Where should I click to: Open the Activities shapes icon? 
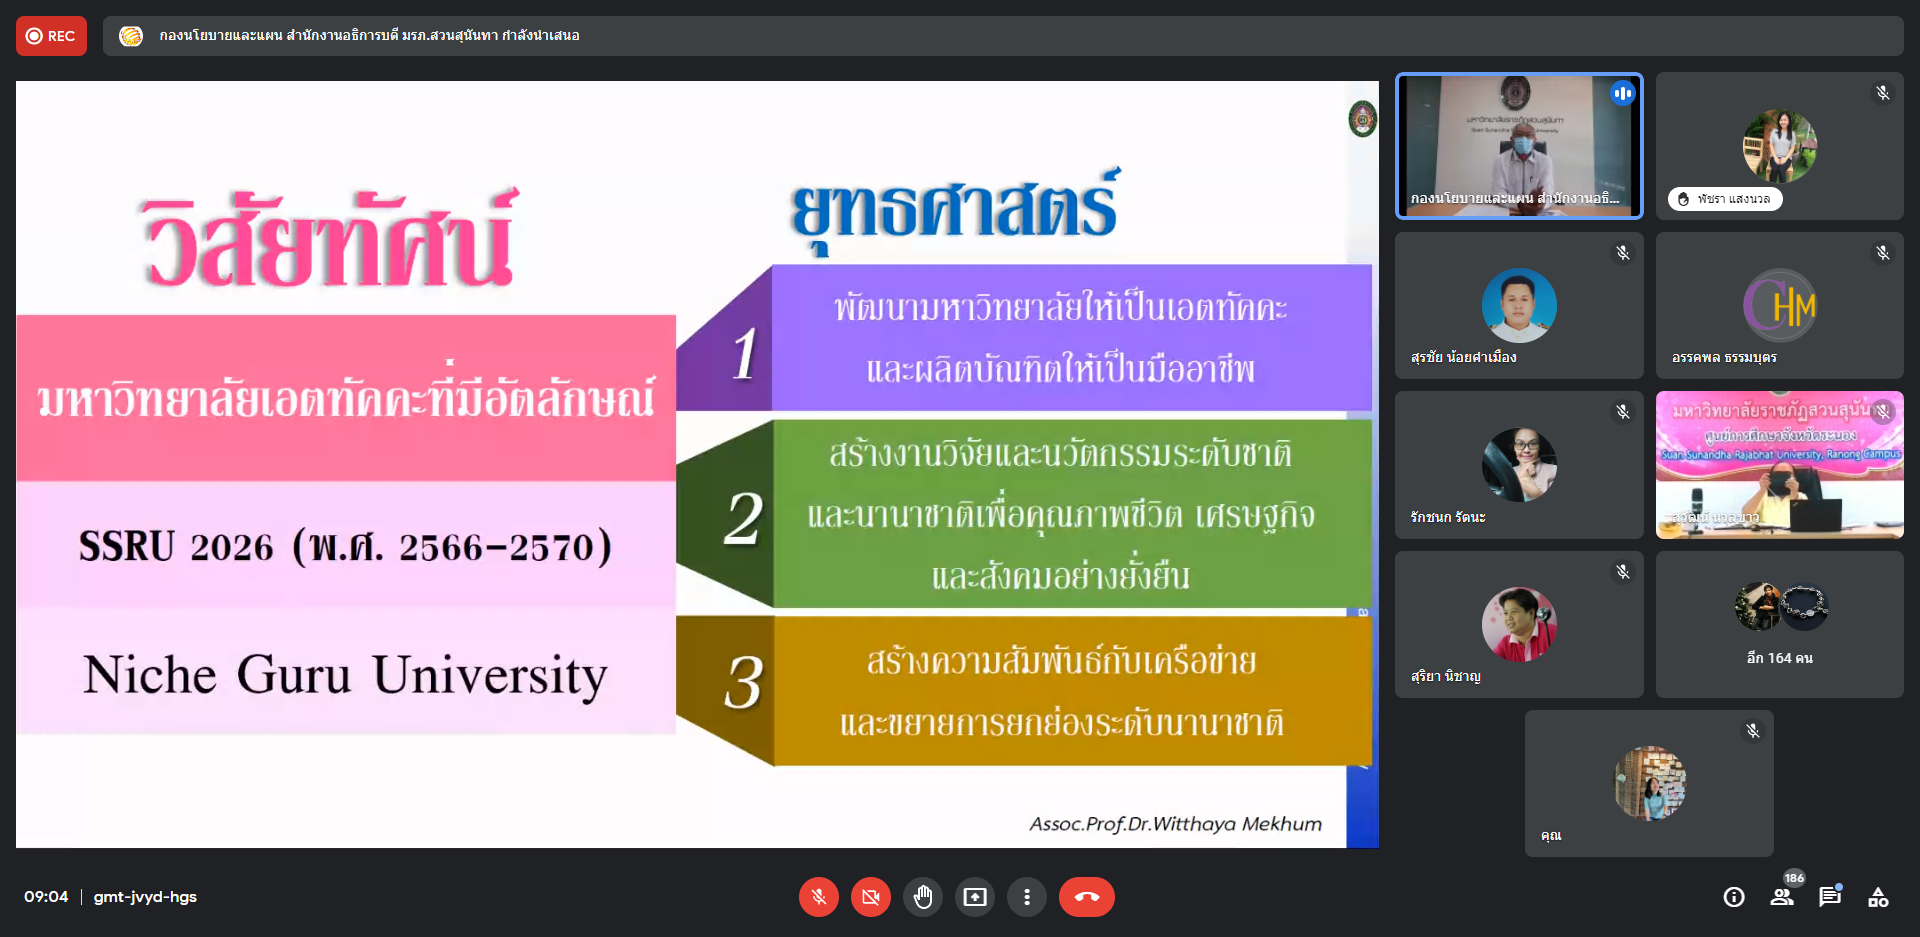pos(1878,897)
